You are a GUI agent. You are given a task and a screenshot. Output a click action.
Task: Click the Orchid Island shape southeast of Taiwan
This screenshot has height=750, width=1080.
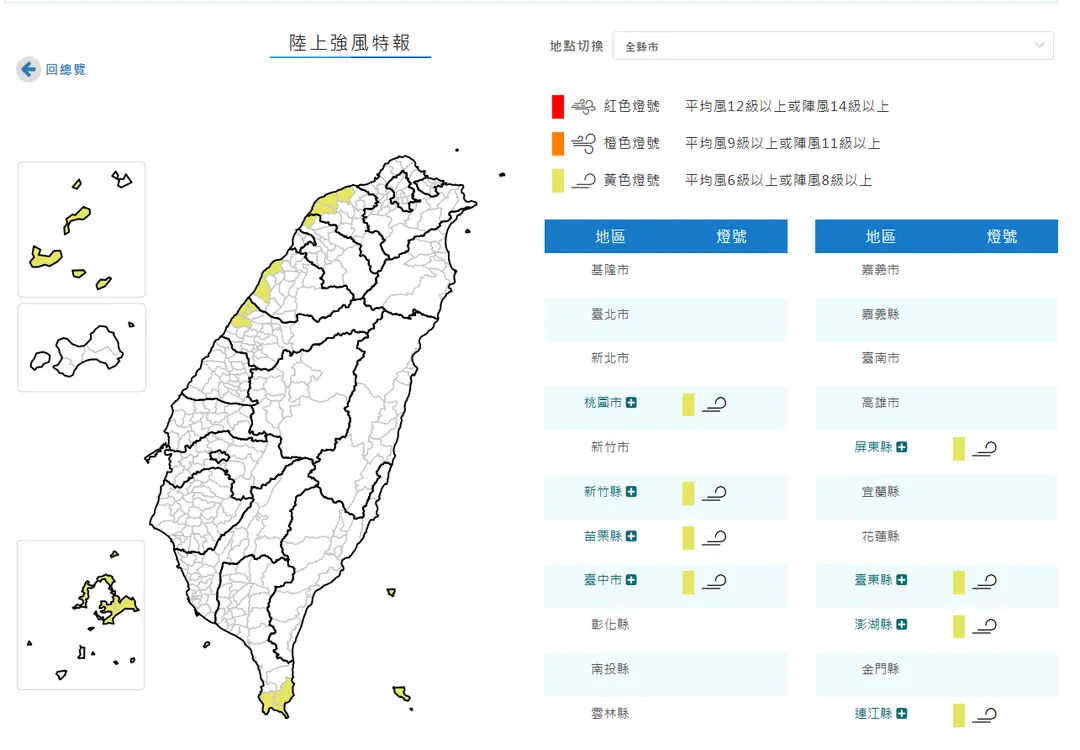(401, 693)
